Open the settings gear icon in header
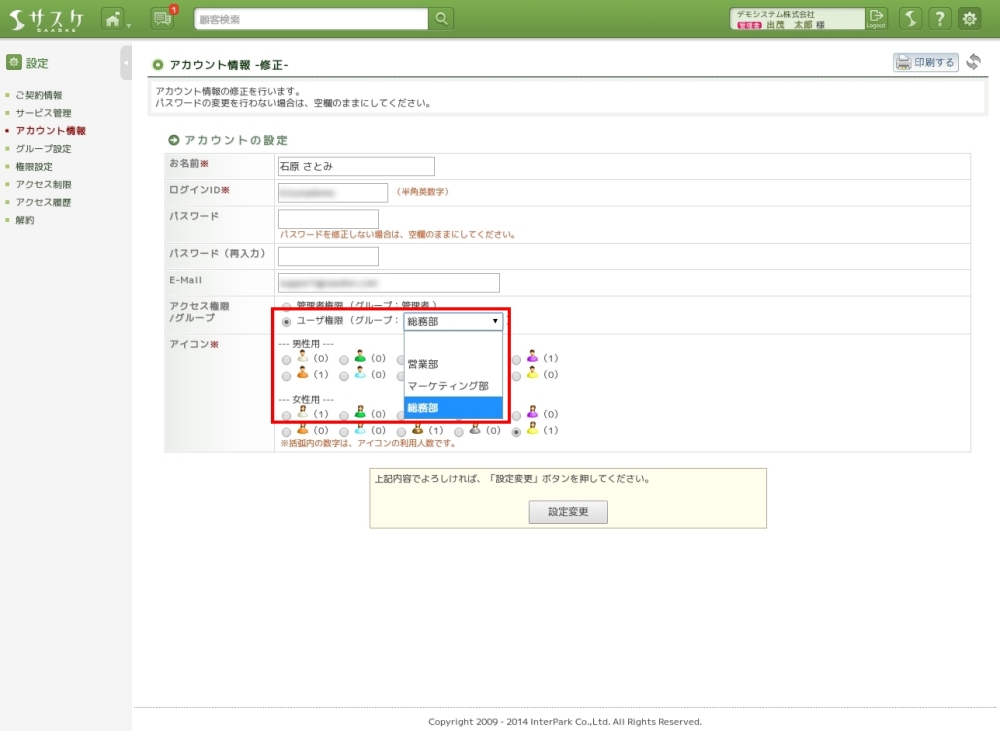Image resolution: width=1000 pixels, height=731 pixels. click(x=969, y=19)
